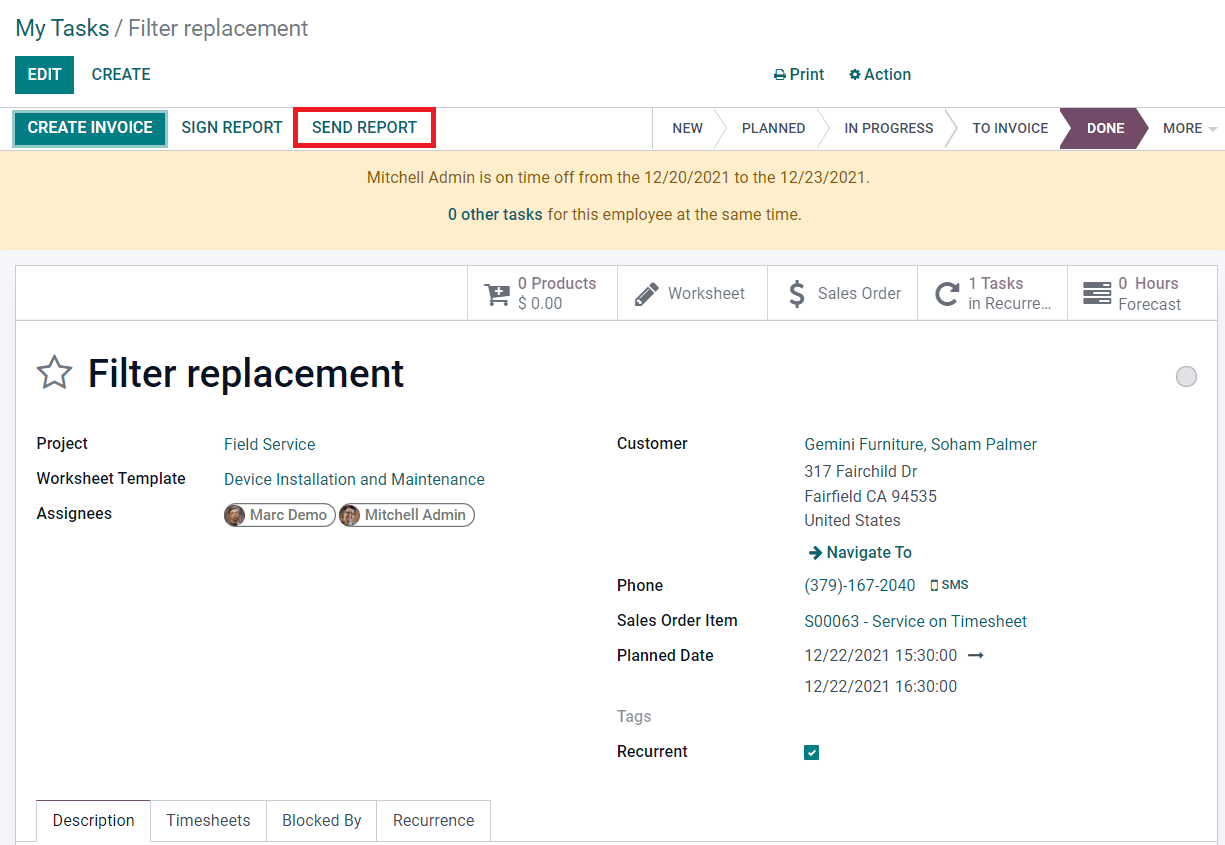
Task: Switch to the Timesheets tab
Action: coord(208,821)
